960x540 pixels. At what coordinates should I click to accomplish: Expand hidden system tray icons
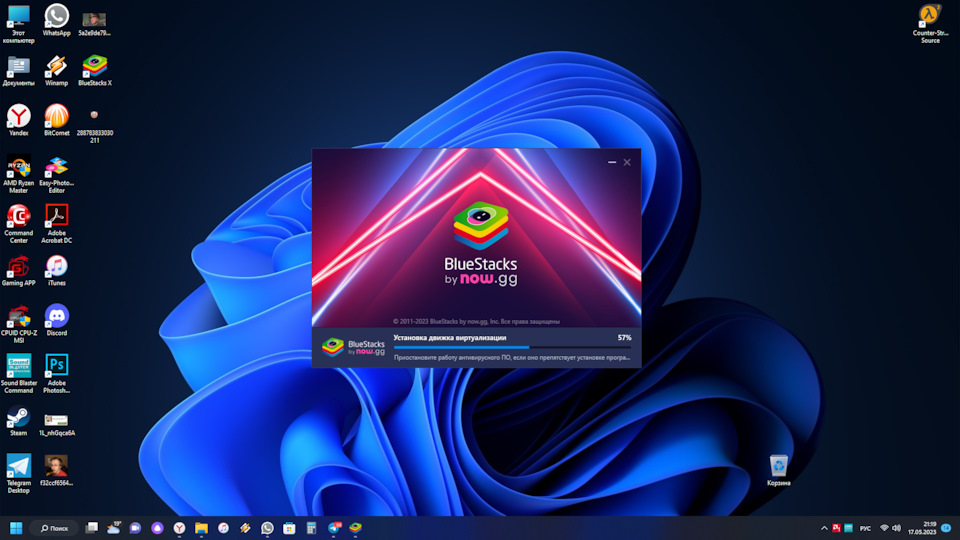[x=824, y=528]
